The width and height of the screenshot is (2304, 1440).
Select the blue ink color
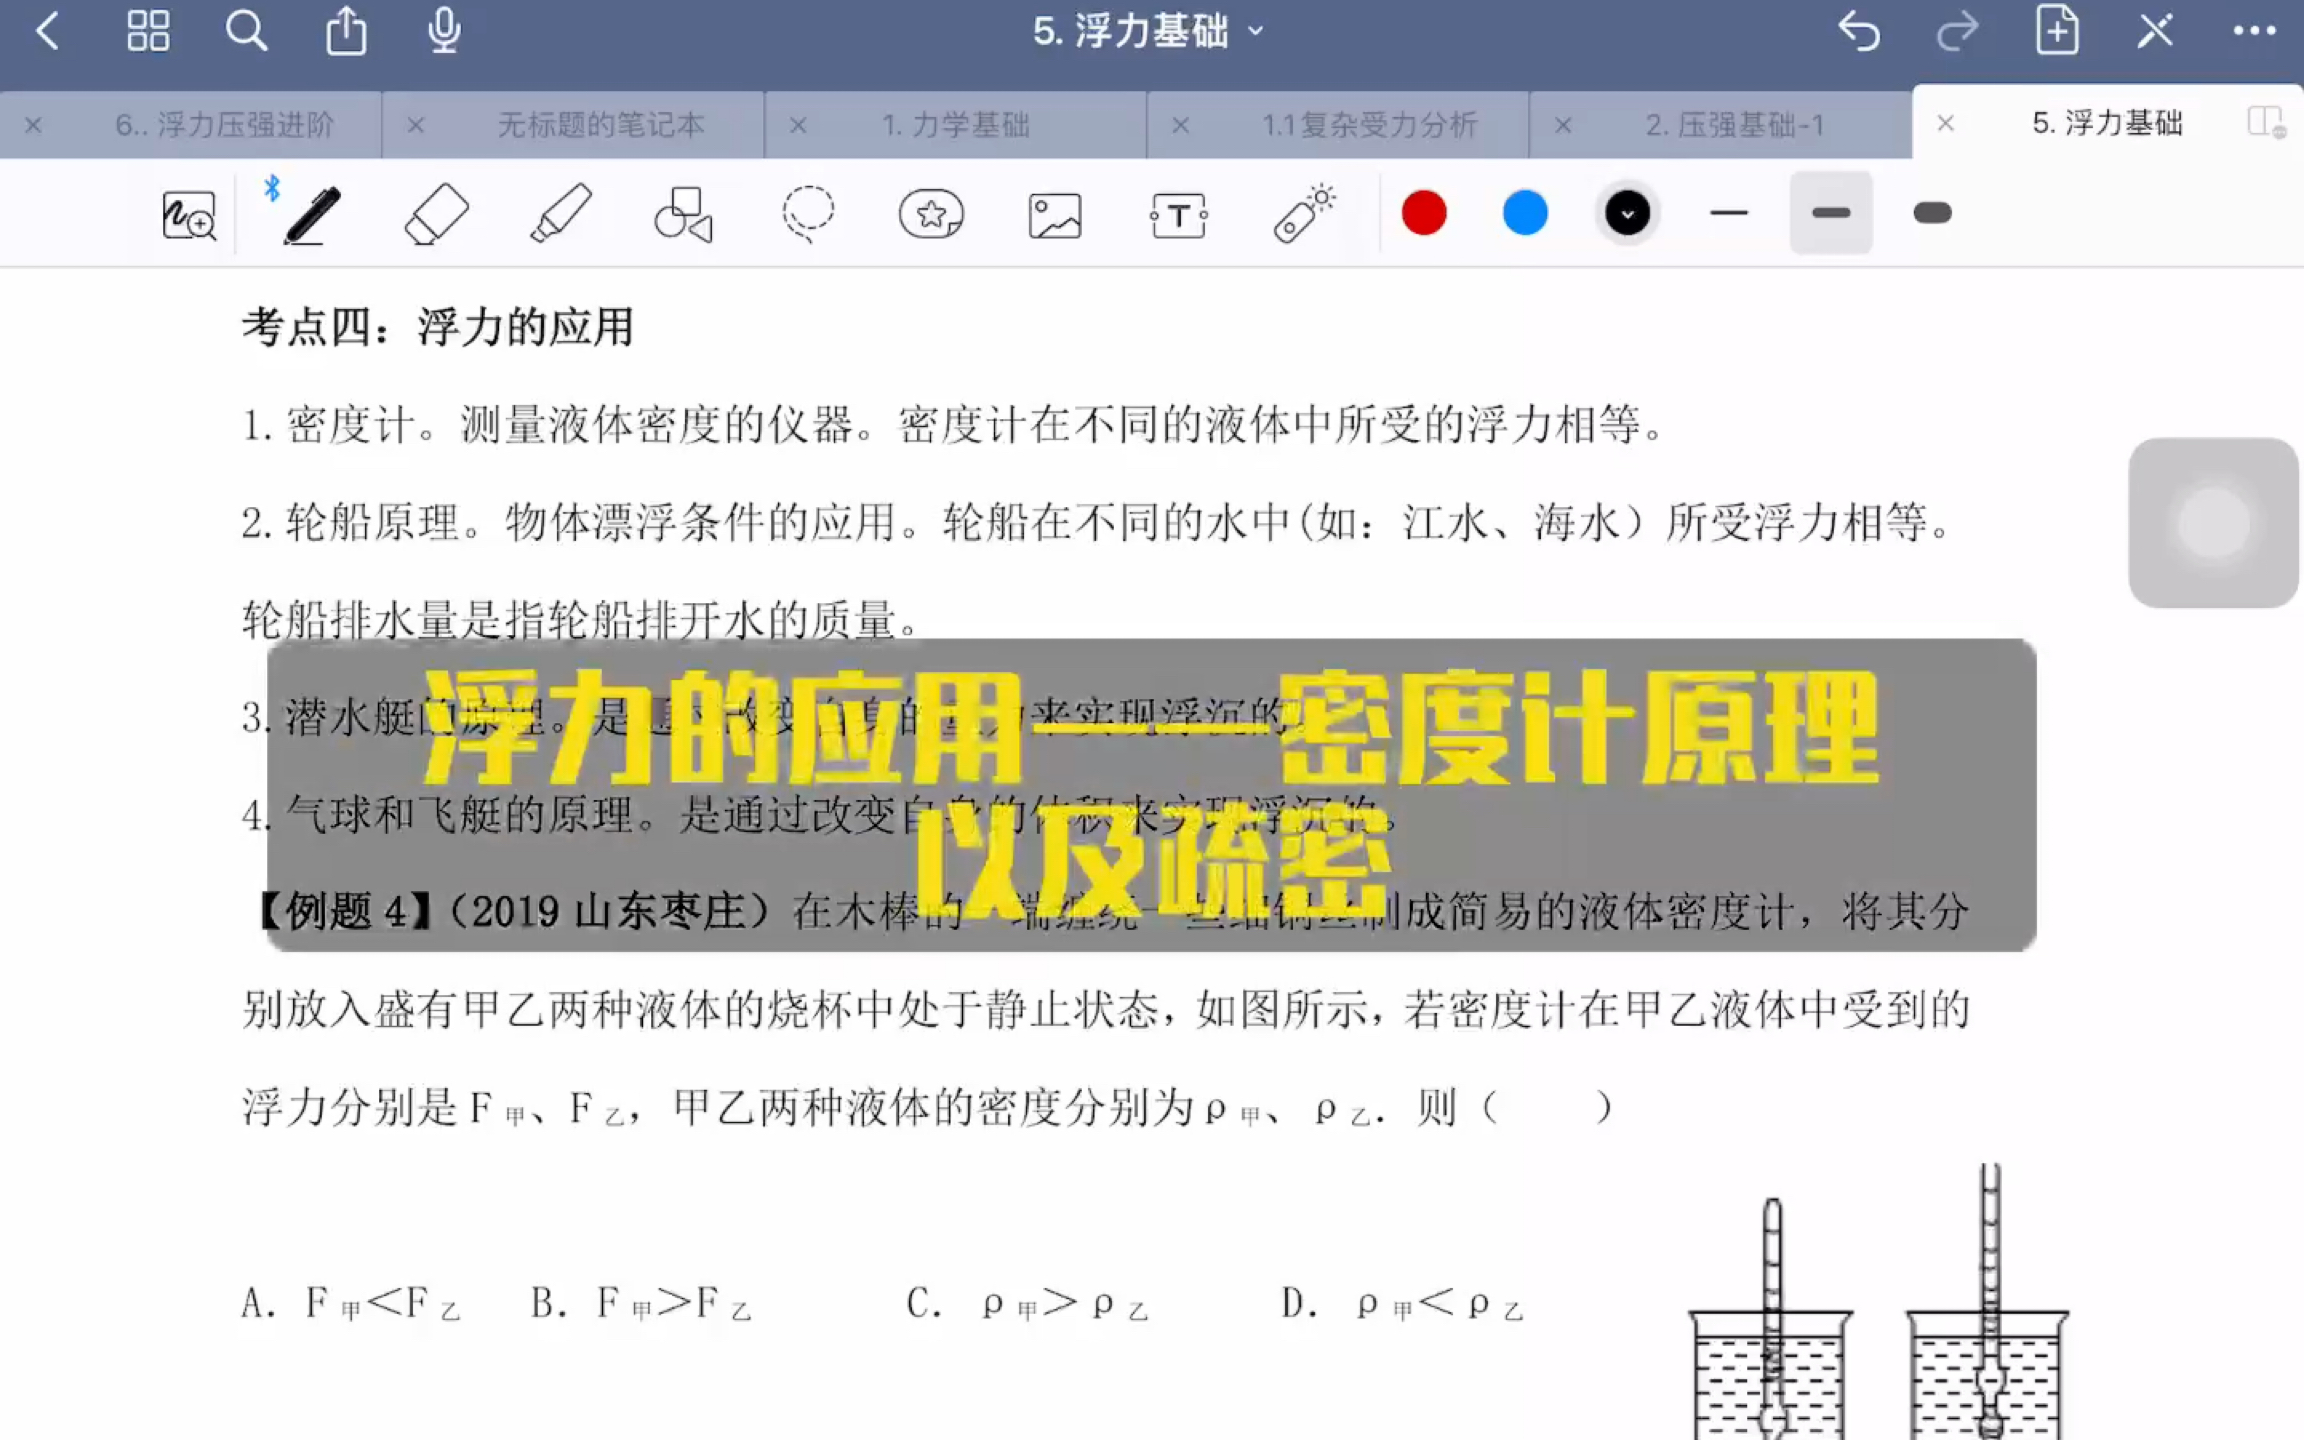tap(1524, 213)
